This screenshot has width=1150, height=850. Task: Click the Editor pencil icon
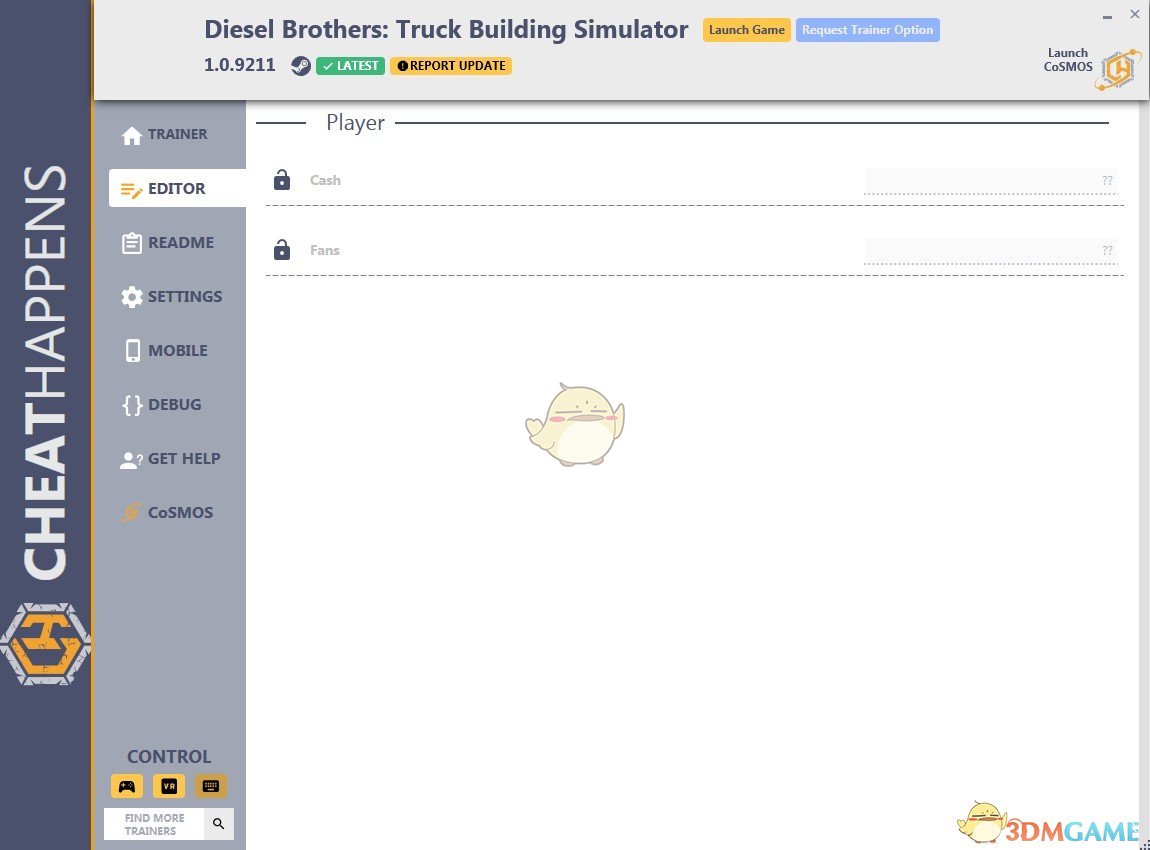click(x=131, y=190)
